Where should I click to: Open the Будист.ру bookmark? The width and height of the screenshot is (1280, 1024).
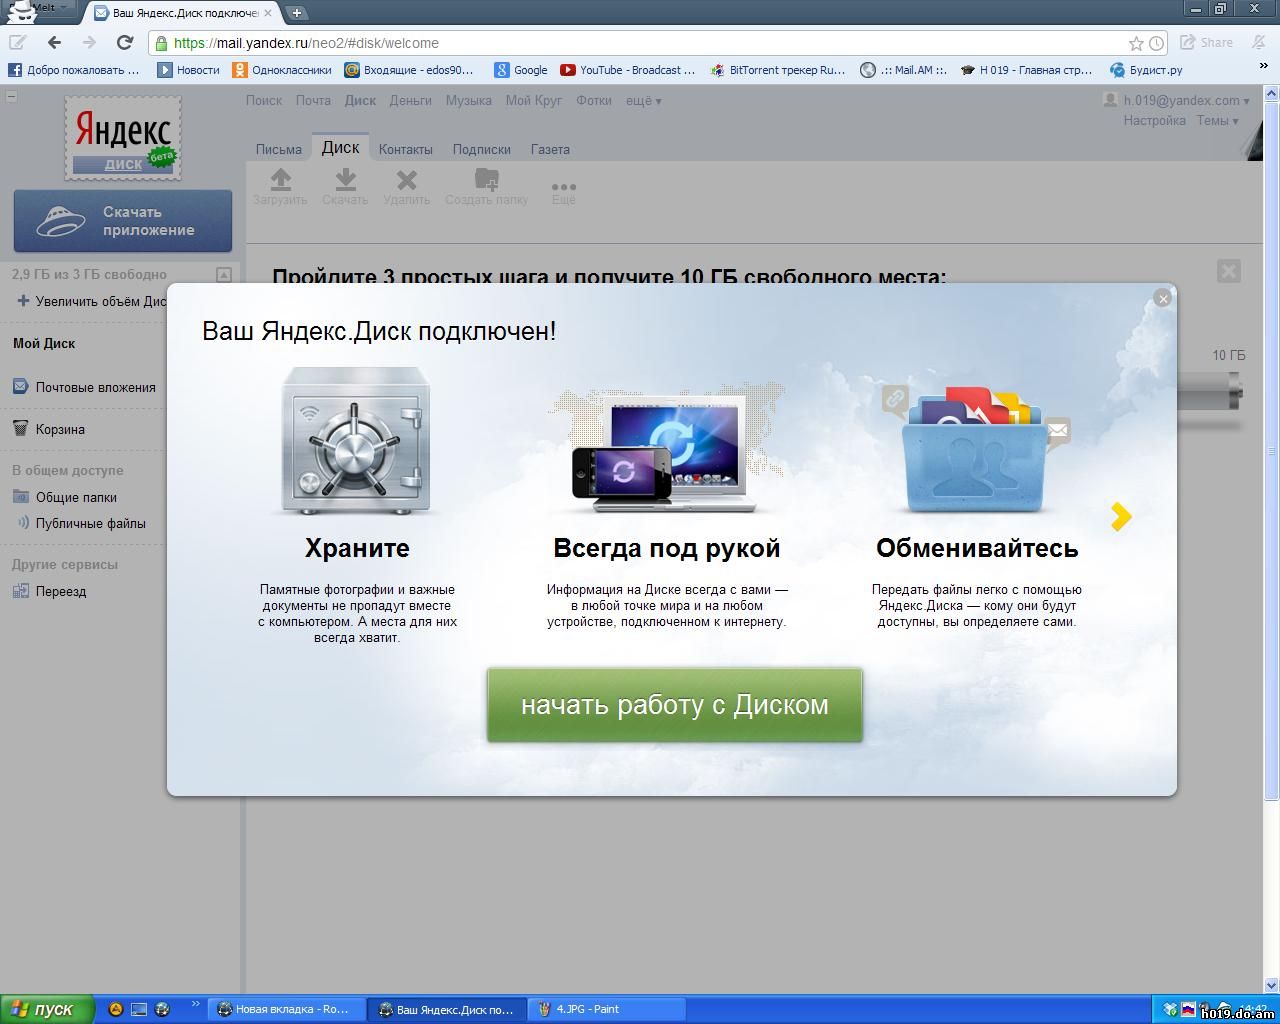[1146, 70]
